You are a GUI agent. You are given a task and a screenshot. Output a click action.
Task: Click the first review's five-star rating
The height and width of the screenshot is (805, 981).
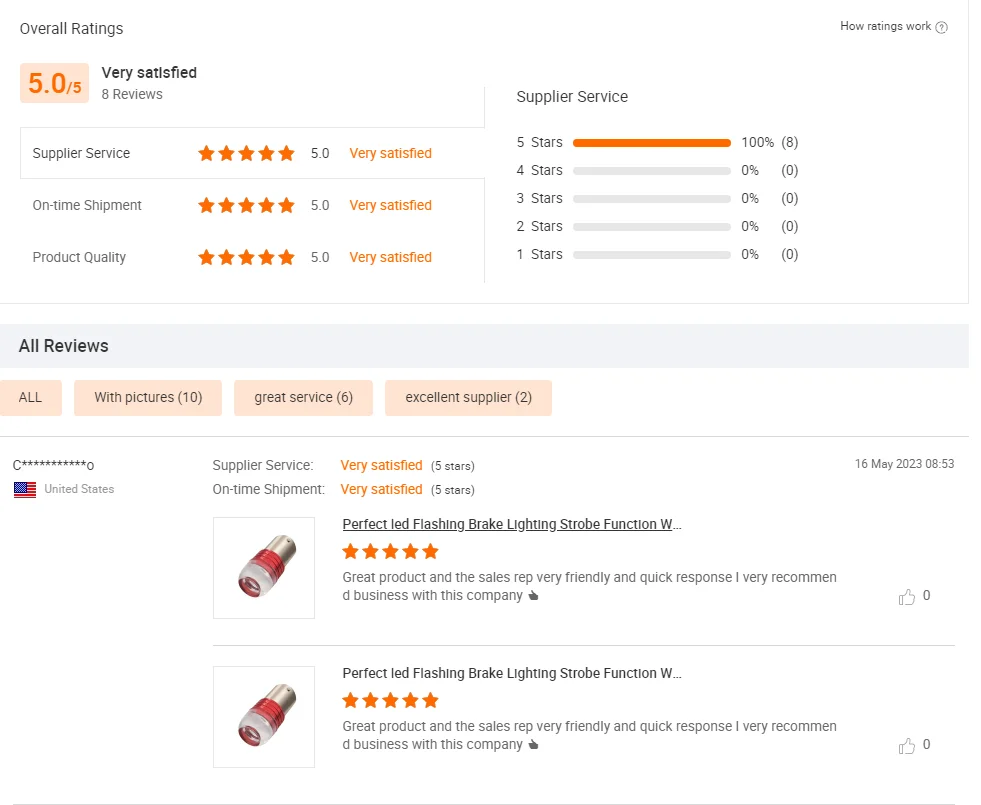pyautogui.click(x=390, y=551)
